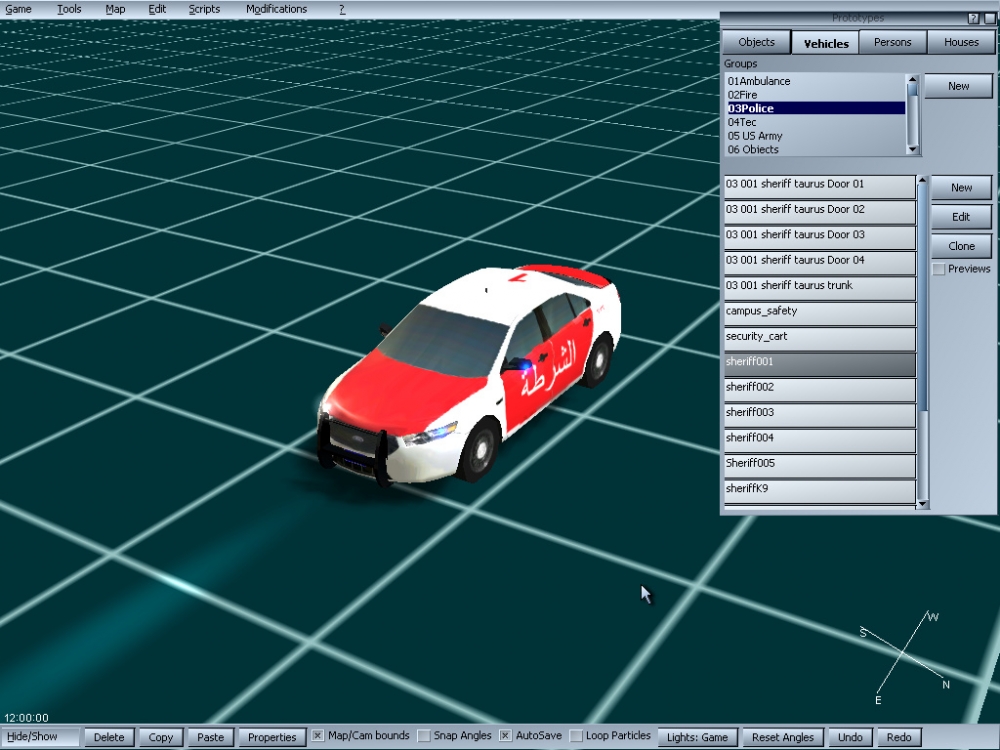Open the question mark help menu
This screenshot has width=1000, height=750.
342,9
